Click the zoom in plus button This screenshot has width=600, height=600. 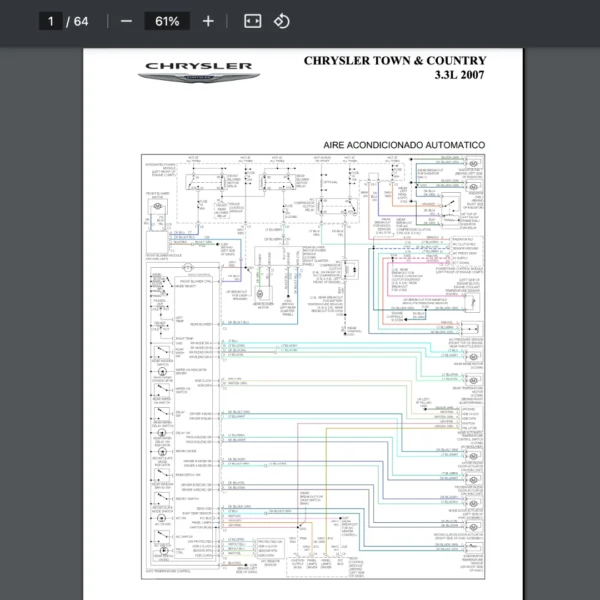pyautogui.click(x=208, y=21)
